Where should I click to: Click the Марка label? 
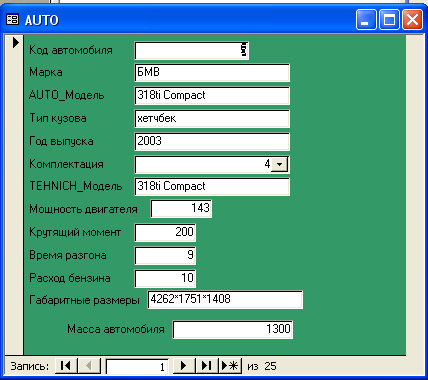(x=46, y=72)
